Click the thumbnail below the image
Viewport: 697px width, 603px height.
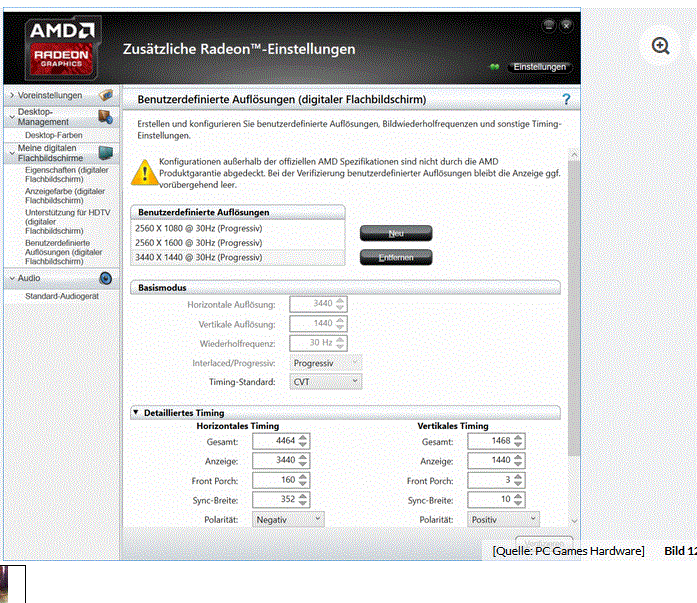[12, 584]
